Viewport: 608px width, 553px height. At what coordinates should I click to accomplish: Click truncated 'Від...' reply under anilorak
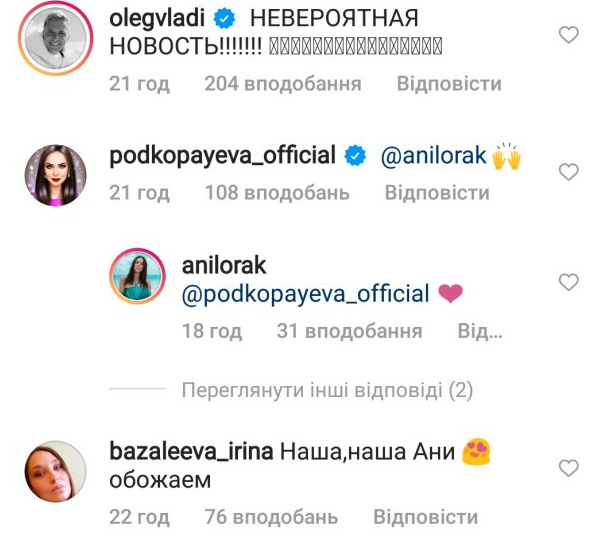[x=480, y=331]
